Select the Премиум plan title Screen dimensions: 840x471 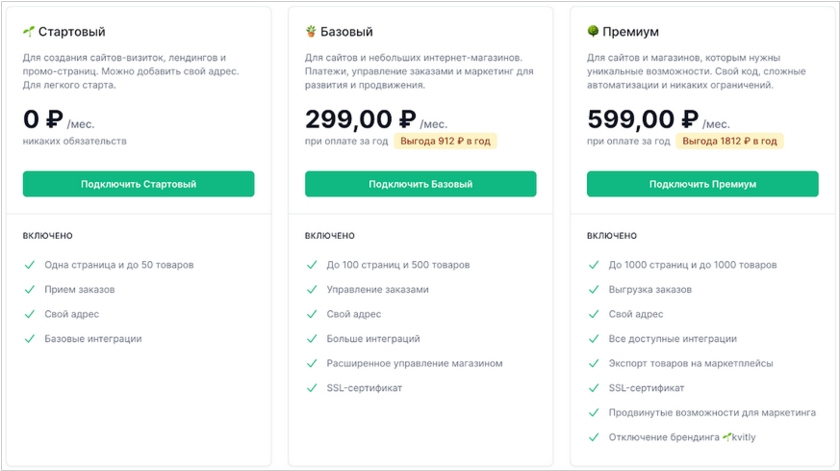tap(631, 32)
